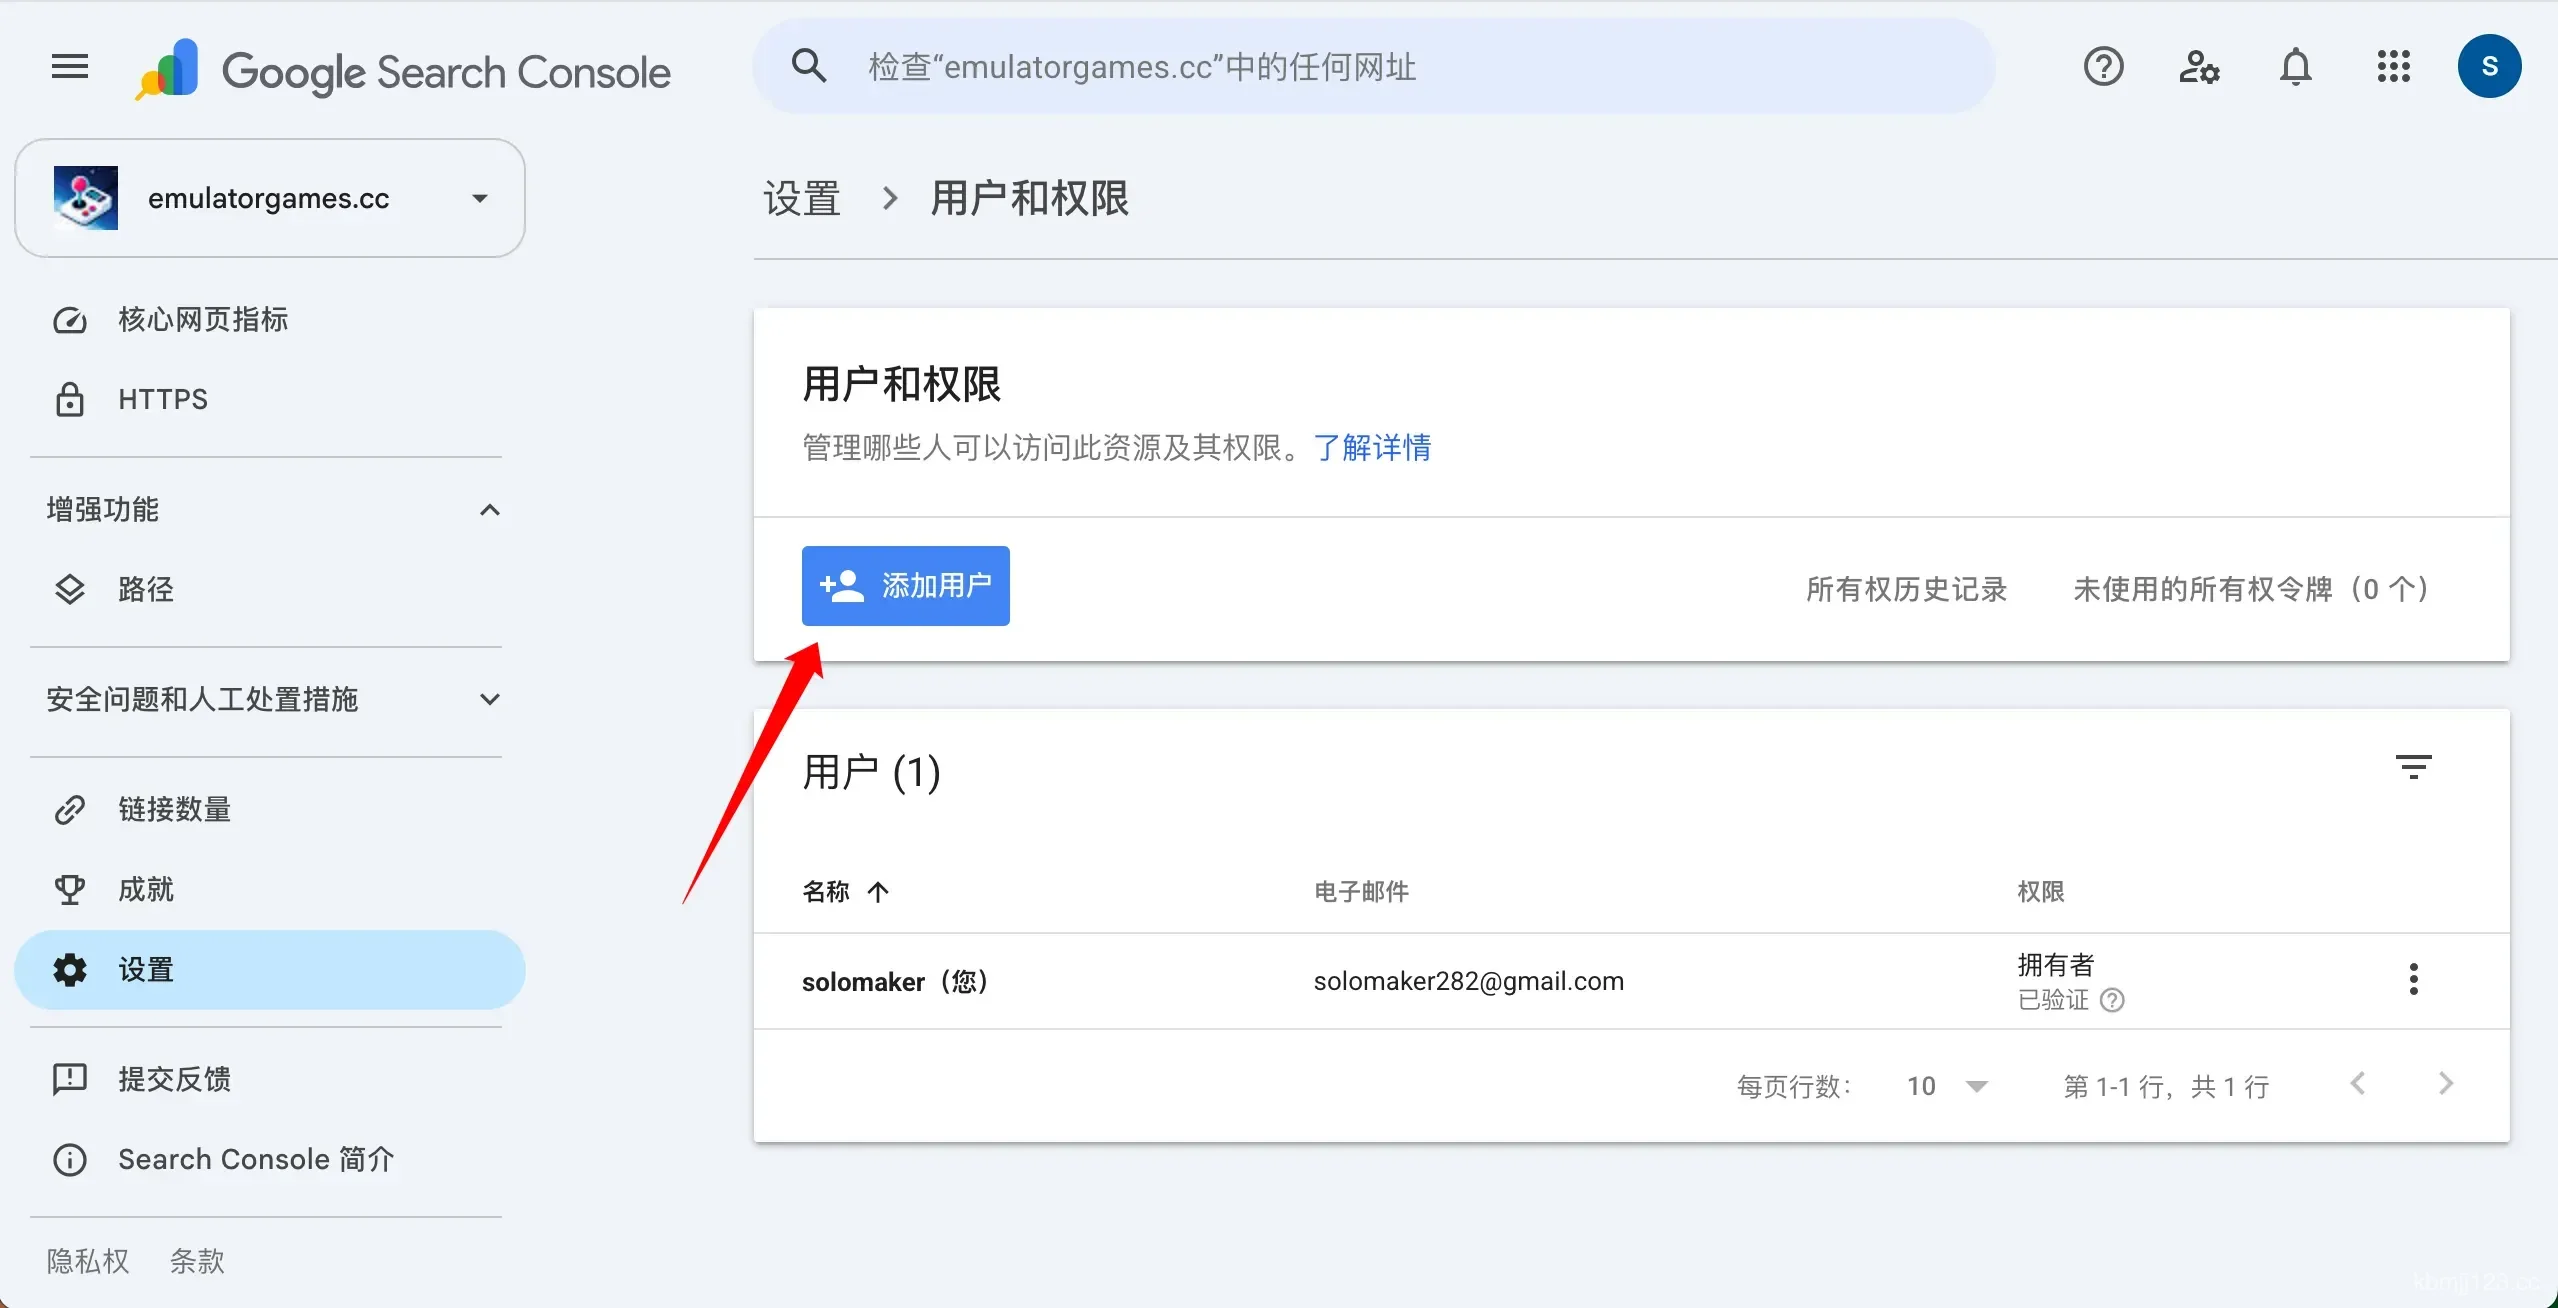This screenshot has width=2558, height=1308.
Task: Open the 了解详情 learn more link
Action: 1372,447
